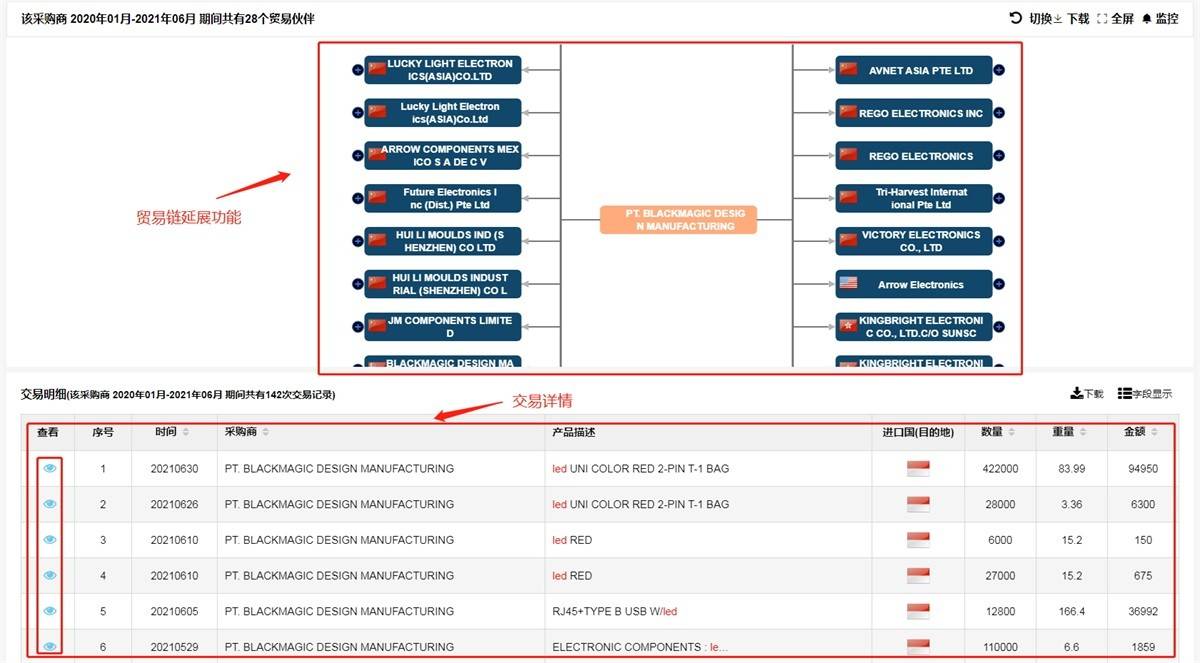Click ELECTRONIC COMPONENTS product description
1200x663 pixels.
click(640, 648)
